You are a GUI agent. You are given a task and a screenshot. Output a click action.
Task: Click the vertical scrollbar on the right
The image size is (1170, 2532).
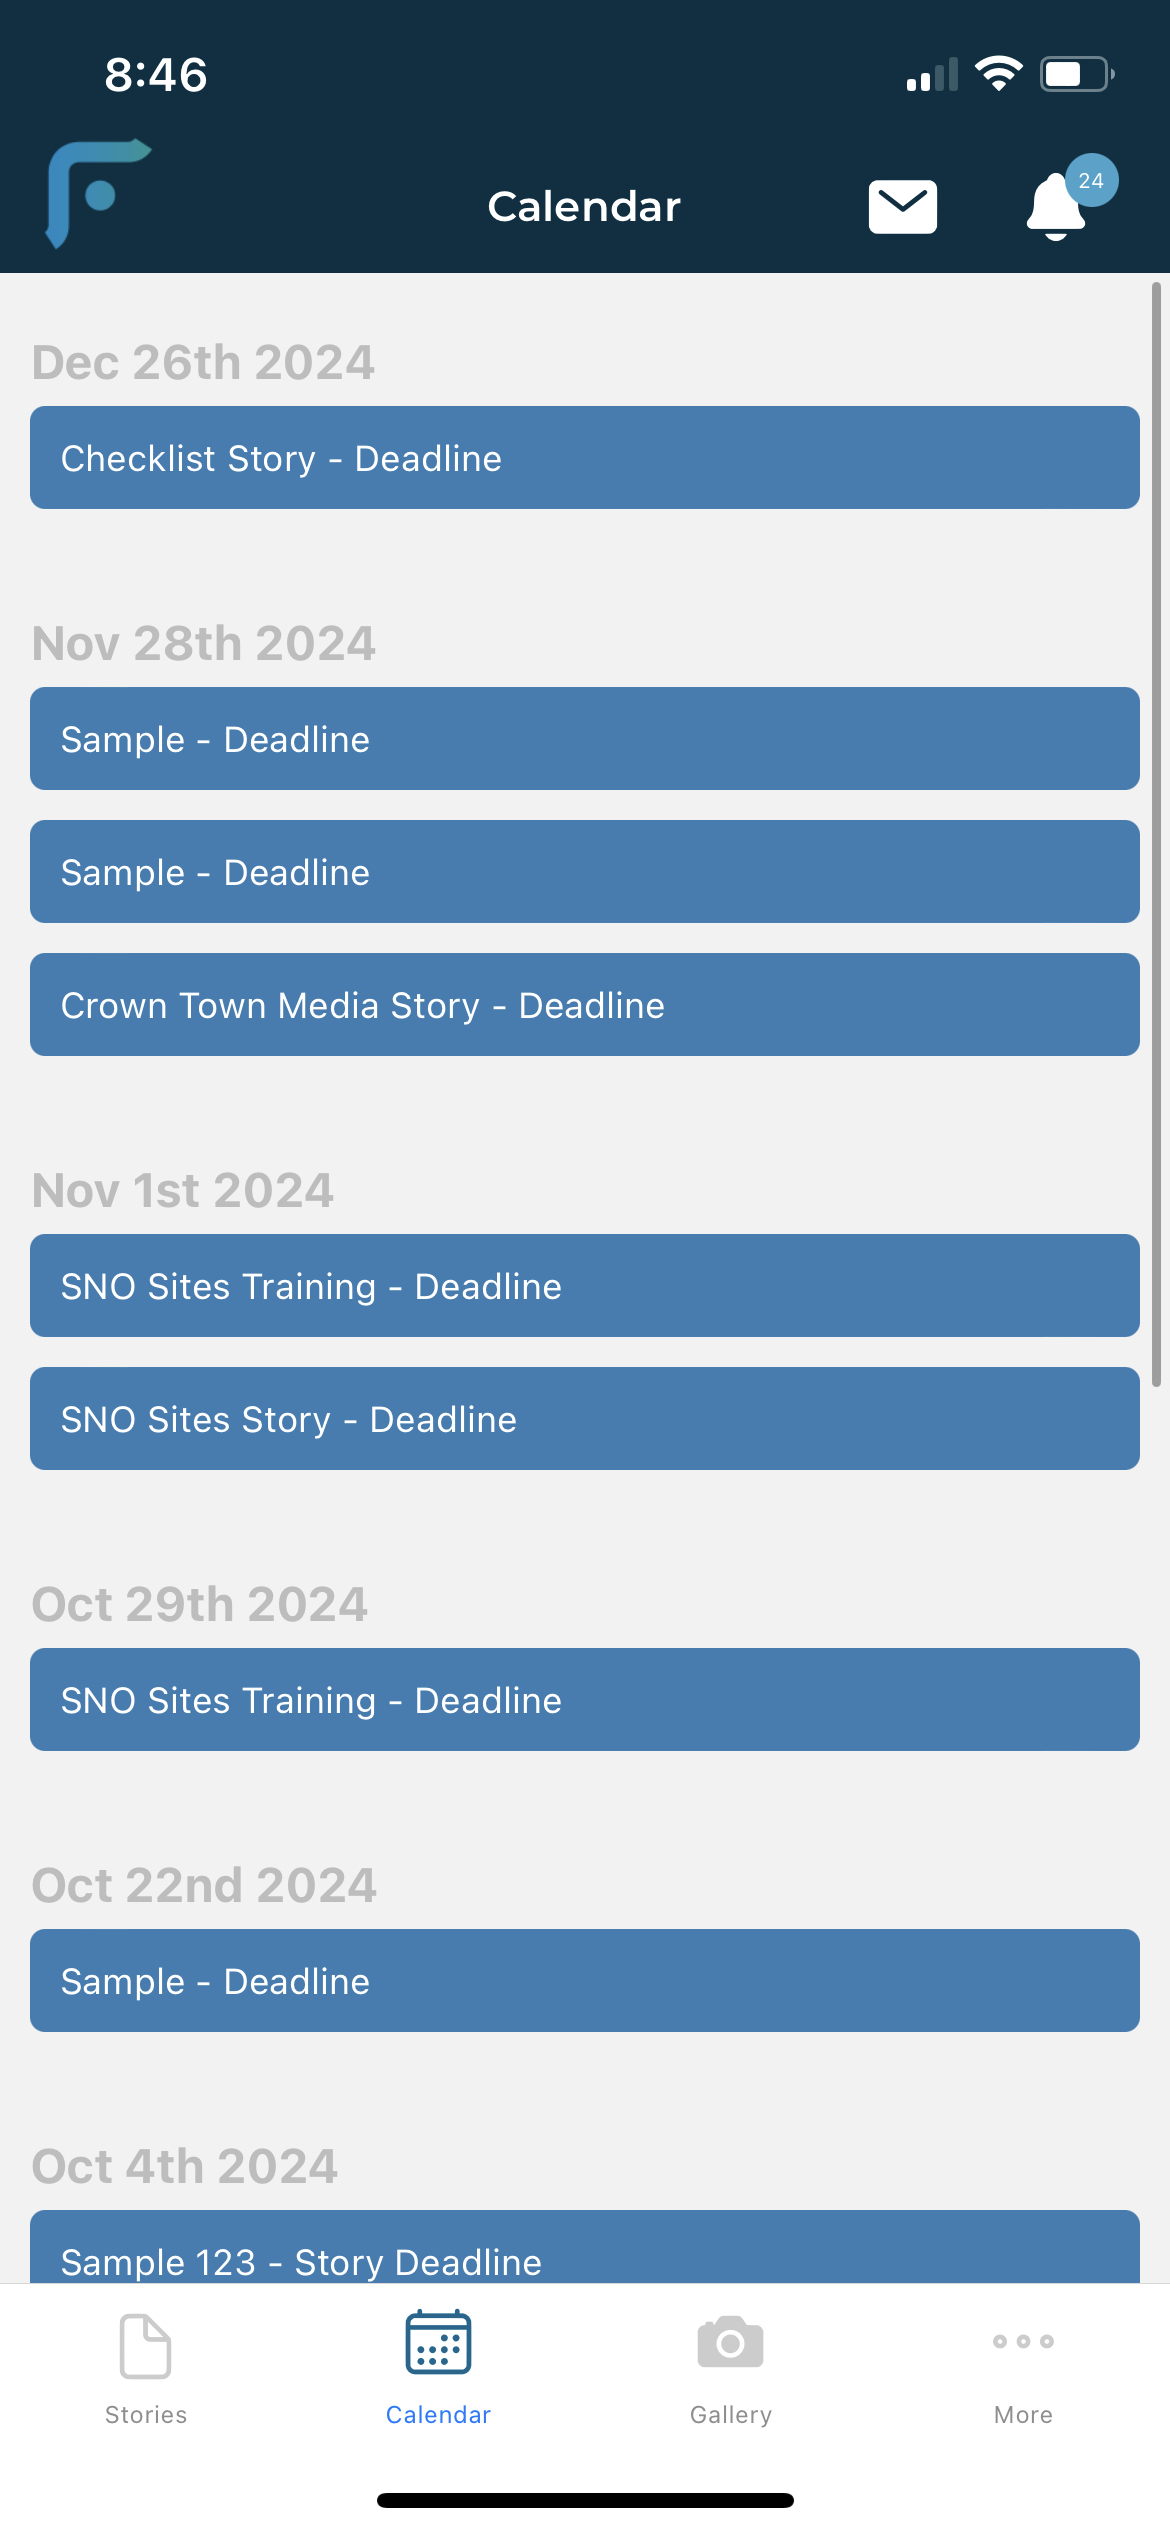[x=1156, y=834]
